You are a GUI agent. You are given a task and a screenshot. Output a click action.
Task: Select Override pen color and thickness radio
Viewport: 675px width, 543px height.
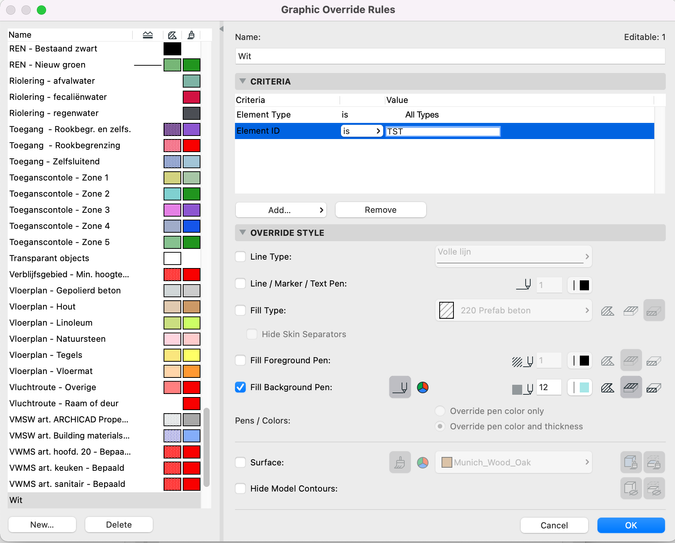(x=440, y=426)
